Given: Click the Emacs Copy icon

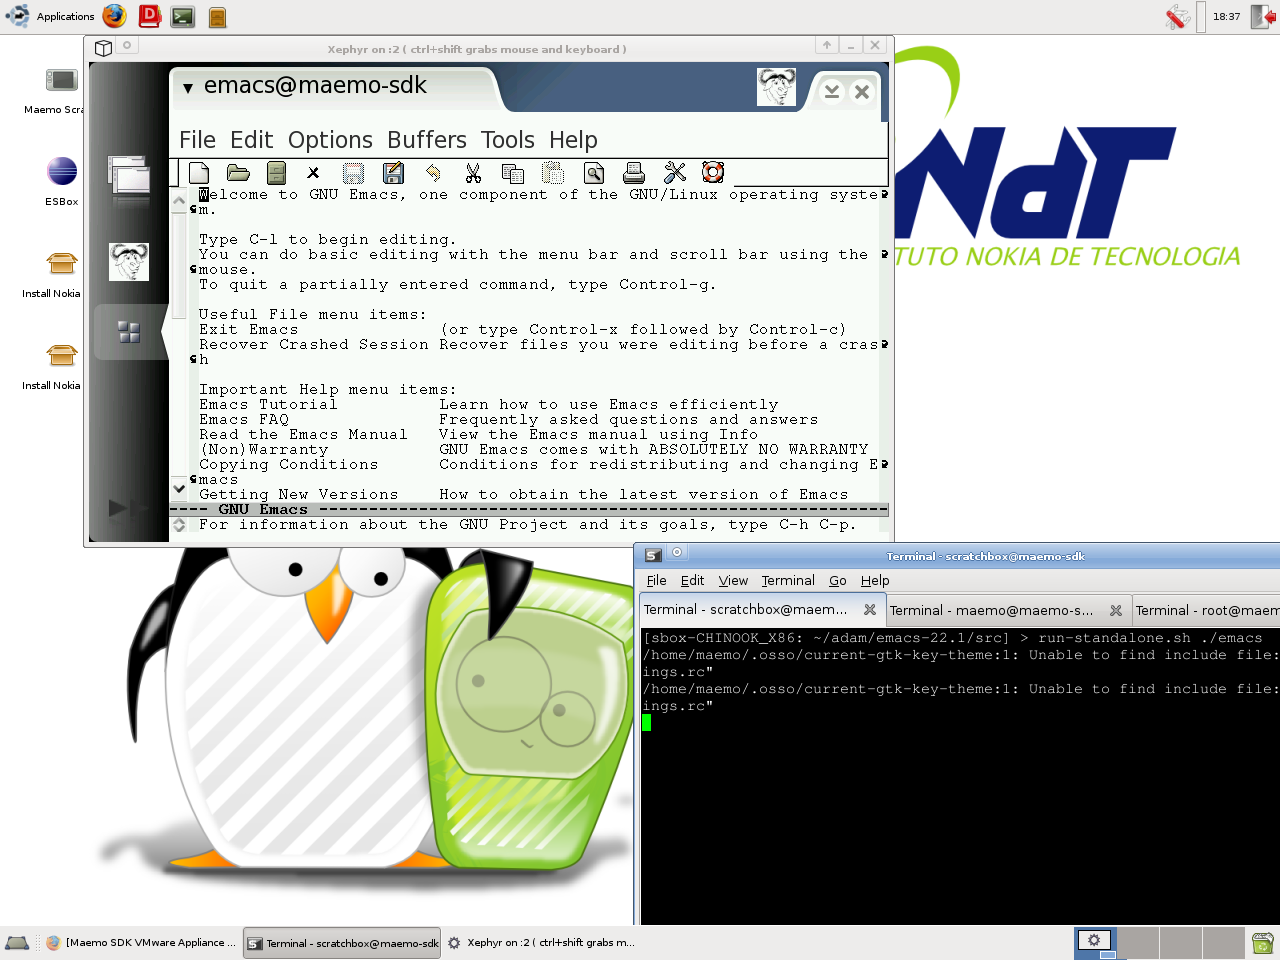Looking at the screenshot, I should [x=513, y=173].
